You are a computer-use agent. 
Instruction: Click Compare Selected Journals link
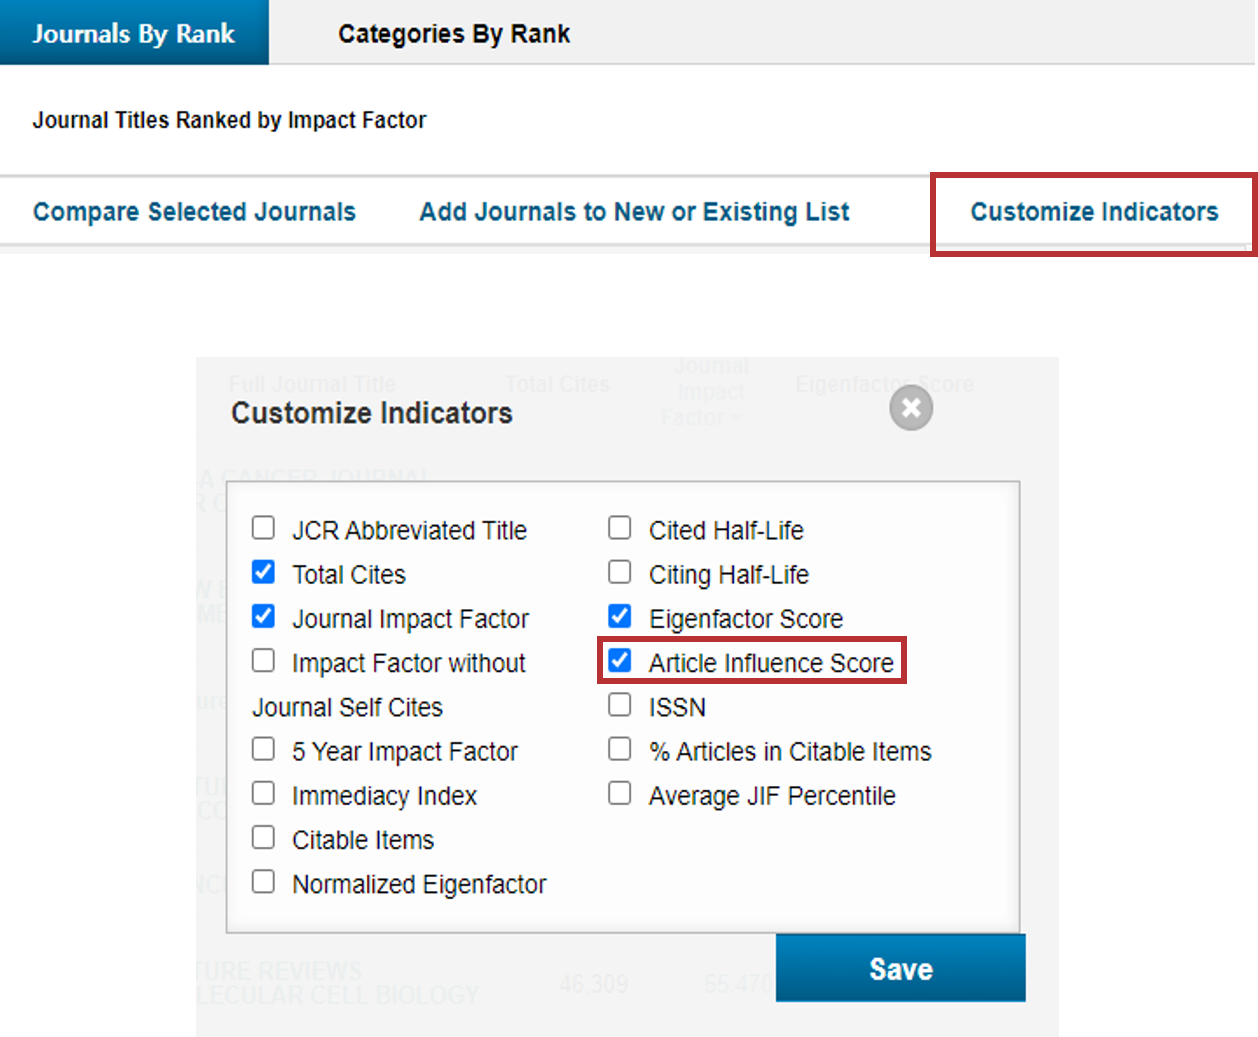(194, 212)
